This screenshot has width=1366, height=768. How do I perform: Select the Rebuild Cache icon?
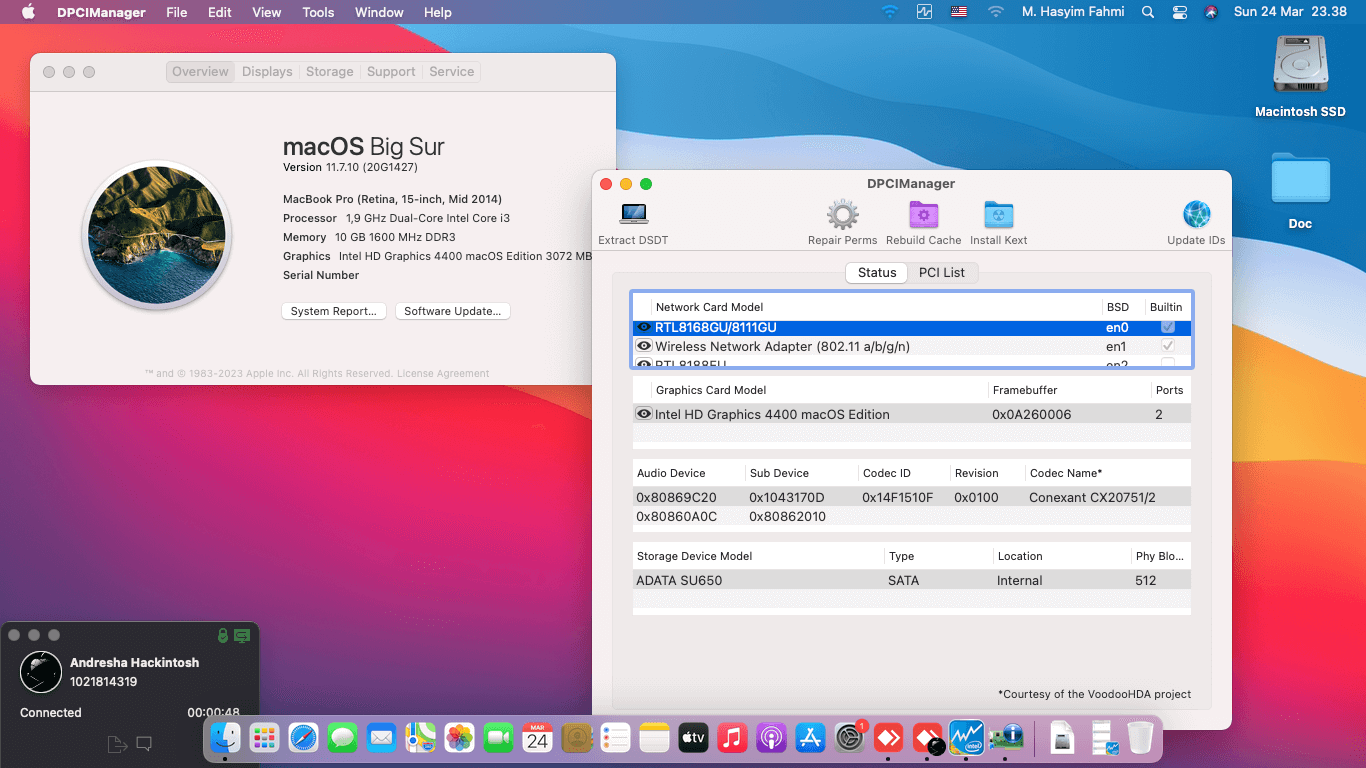[x=923, y=214]
